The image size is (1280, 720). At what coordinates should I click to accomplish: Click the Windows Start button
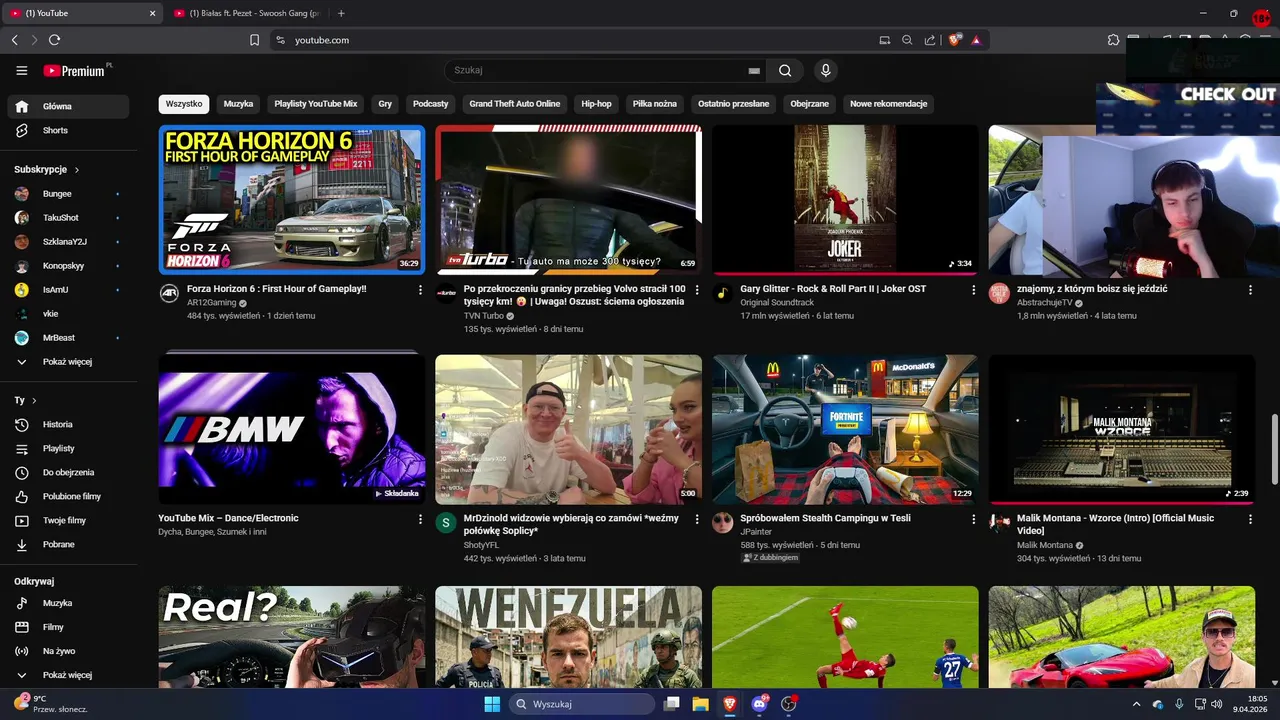click(x=492, y=704)
